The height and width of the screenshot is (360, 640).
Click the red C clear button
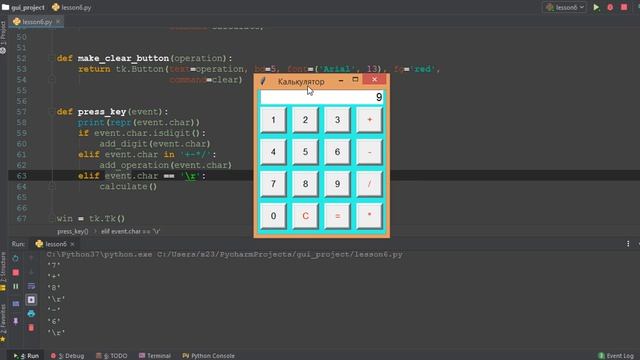tap(305, 216)
